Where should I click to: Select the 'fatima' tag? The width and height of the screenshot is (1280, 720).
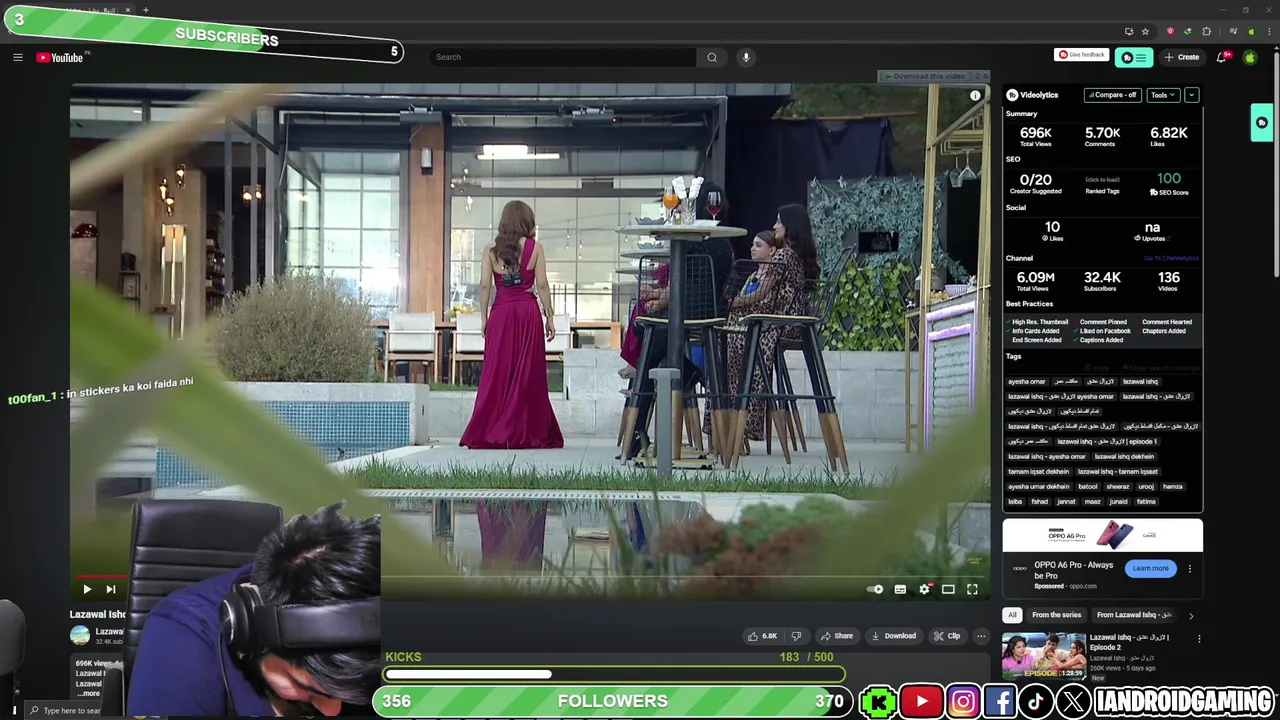point(1146,501)
